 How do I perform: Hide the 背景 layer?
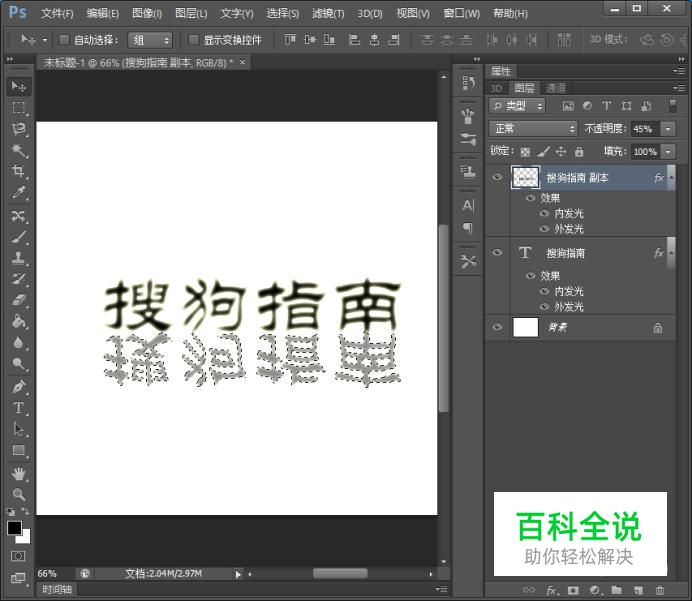click(497, 327)
